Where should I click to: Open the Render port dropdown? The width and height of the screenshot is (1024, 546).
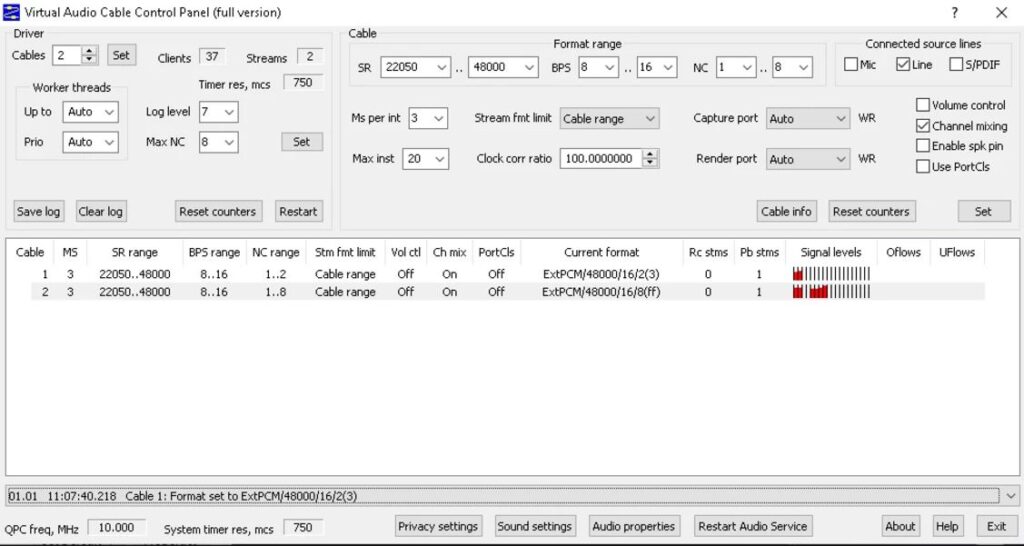click(807, 159)
